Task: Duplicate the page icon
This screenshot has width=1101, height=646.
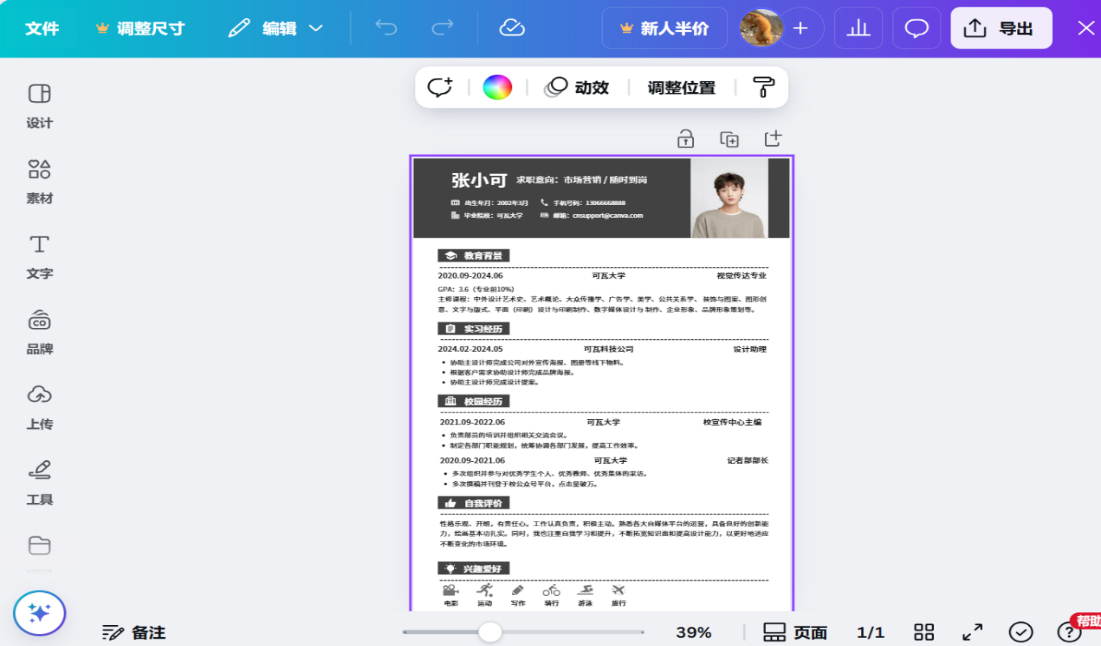Action: tap(730, 138)
